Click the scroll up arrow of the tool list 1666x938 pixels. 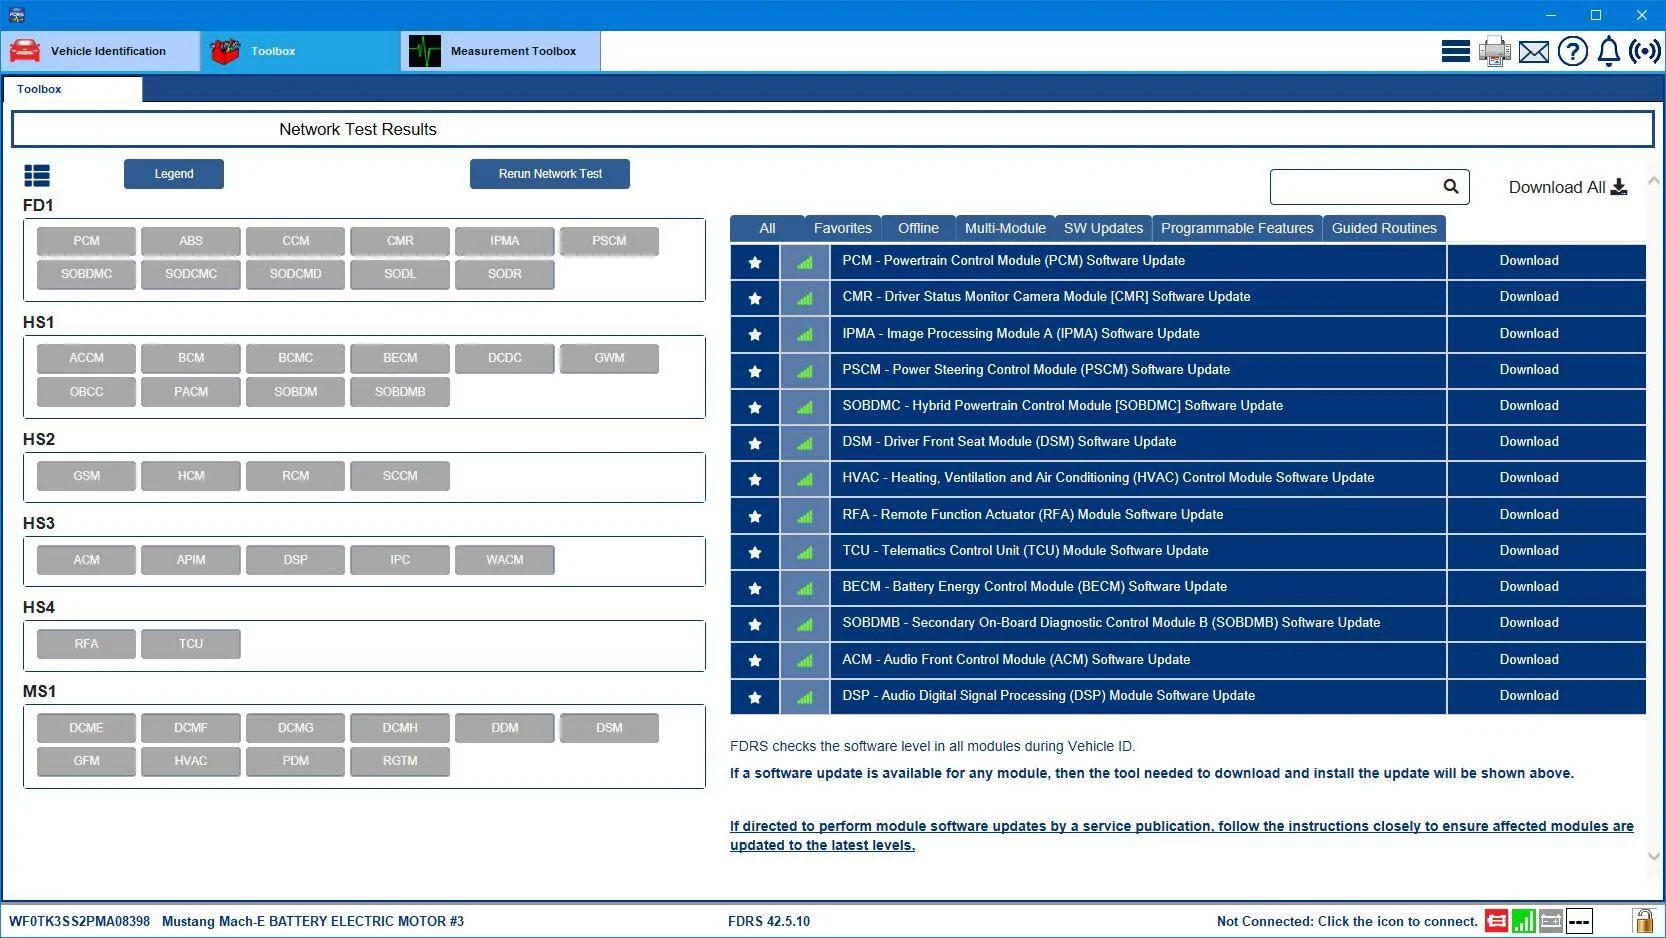(x=1654, y=181)
